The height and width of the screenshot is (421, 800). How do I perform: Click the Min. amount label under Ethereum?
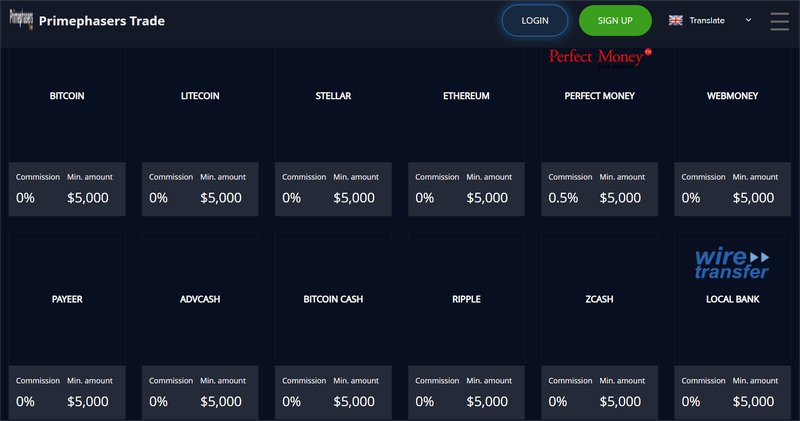point(489,177)
